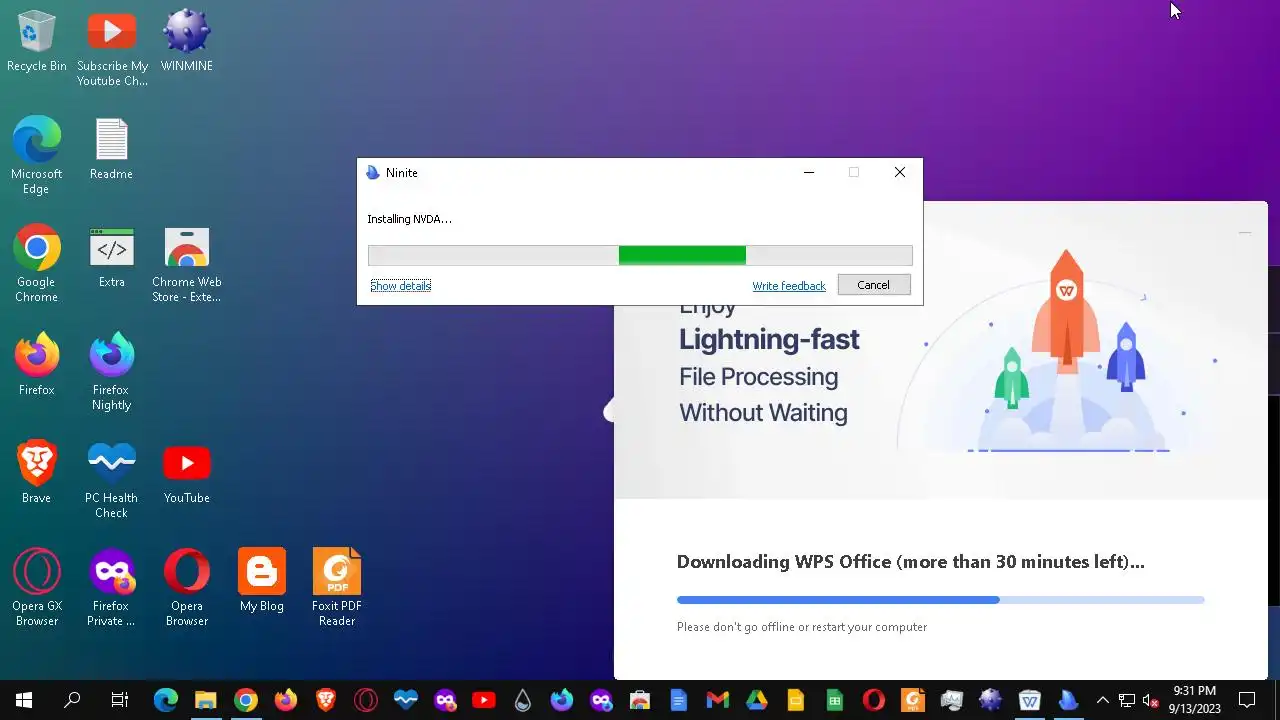Screen dimensions: 1280x720
Task: Launch the WINMINE desktop icon
Action: point(187,41)
